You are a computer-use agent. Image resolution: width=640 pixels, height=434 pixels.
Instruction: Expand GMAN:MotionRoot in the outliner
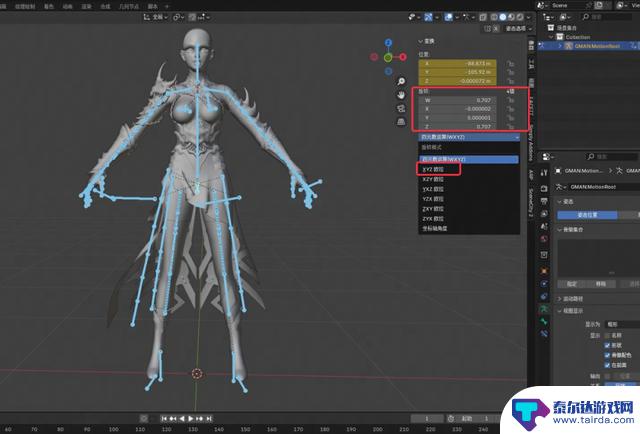coord(560,46)
